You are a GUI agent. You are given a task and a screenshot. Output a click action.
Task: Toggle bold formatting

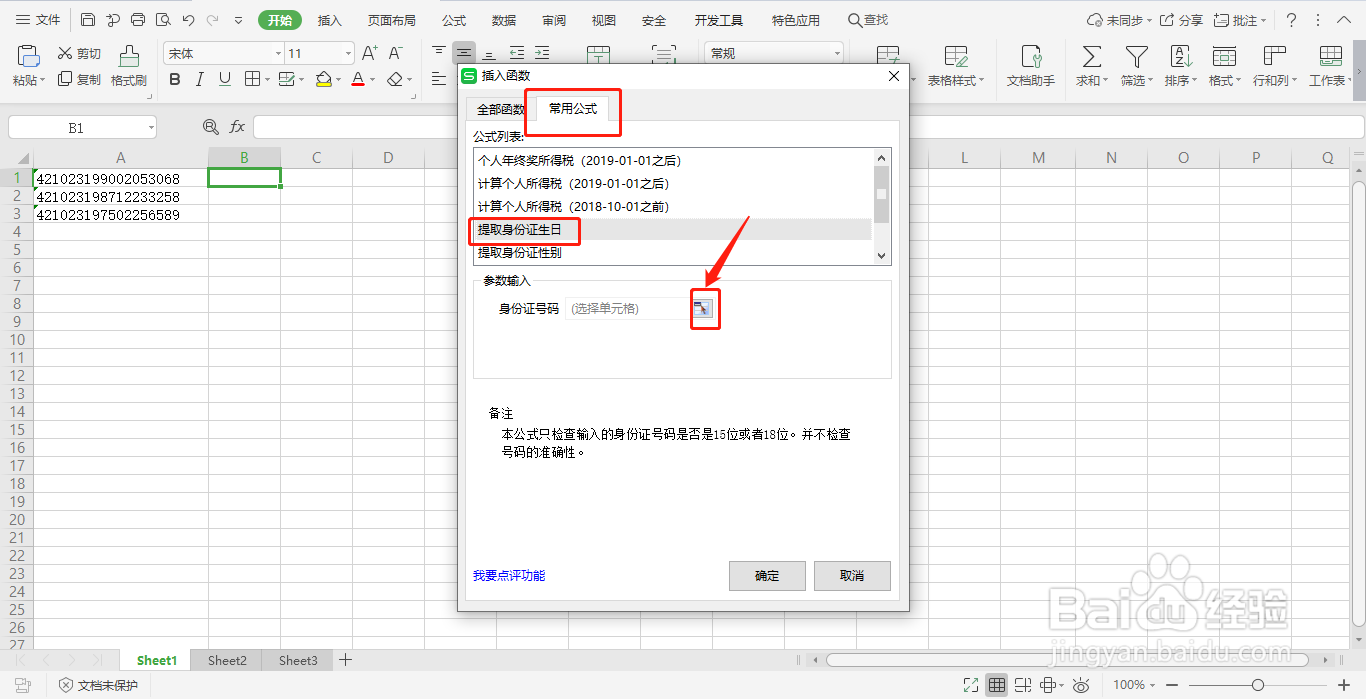(175, 79)
